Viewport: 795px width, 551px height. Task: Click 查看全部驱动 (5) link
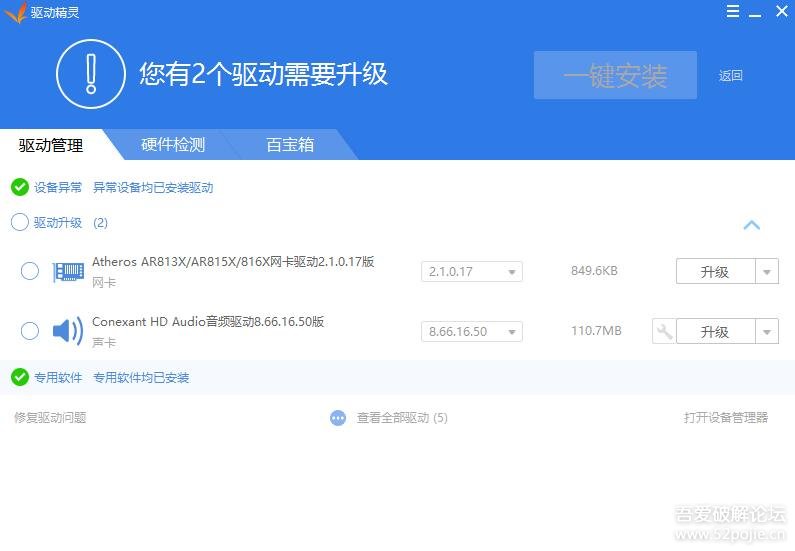pos(402,418)
